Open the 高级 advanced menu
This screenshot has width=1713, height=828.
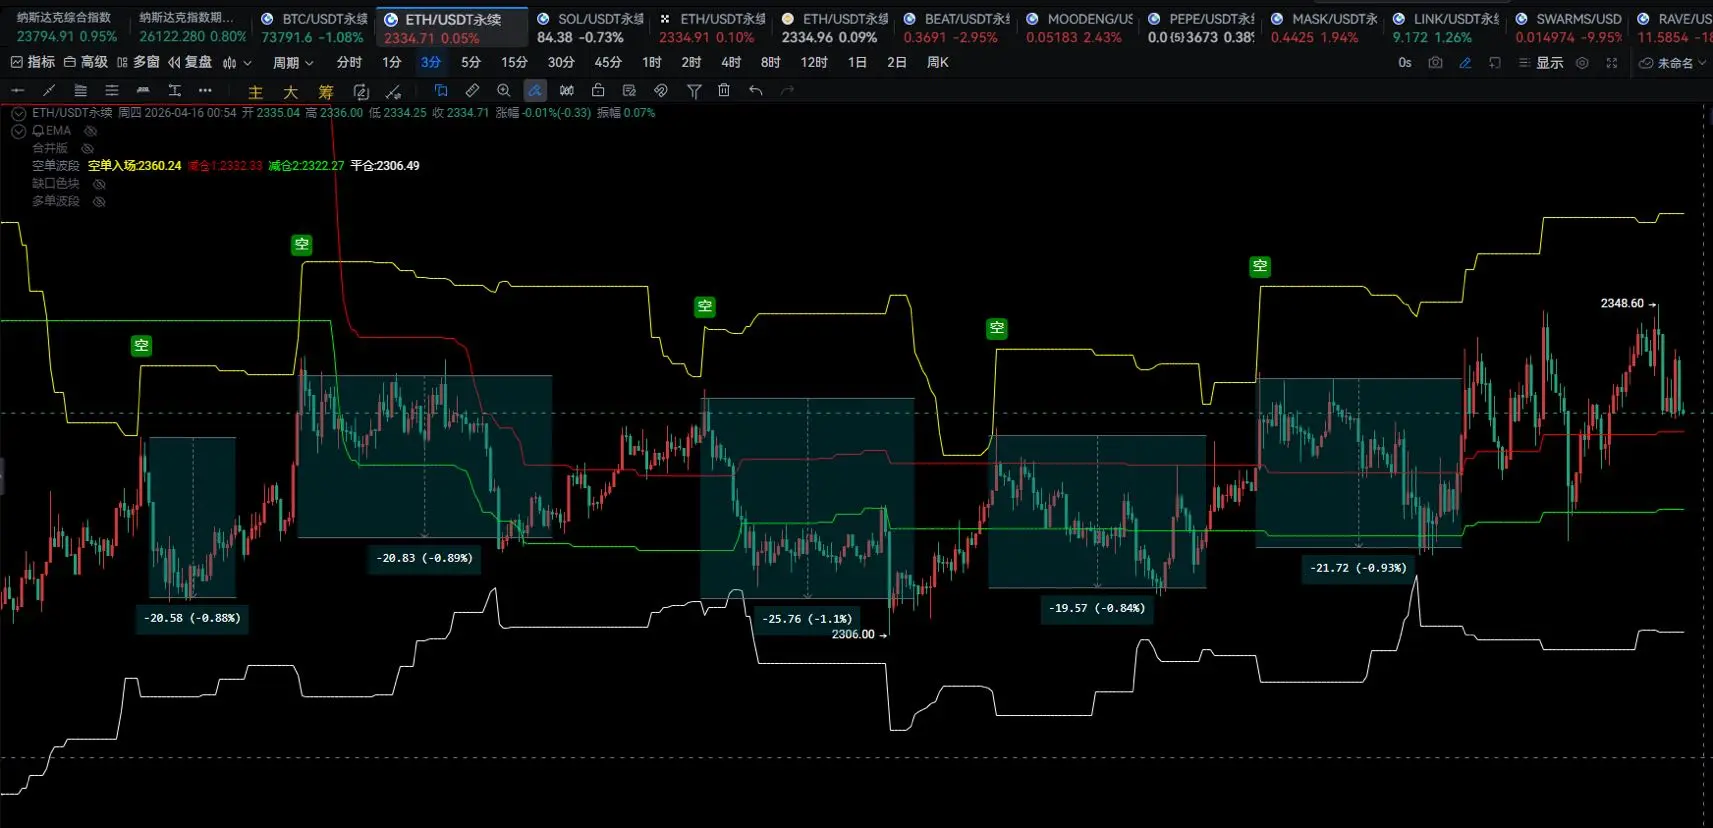point(86,62)
